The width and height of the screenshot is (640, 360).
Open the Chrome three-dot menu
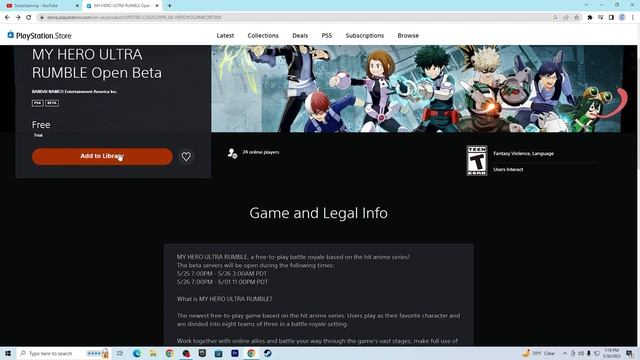(633, 17)
